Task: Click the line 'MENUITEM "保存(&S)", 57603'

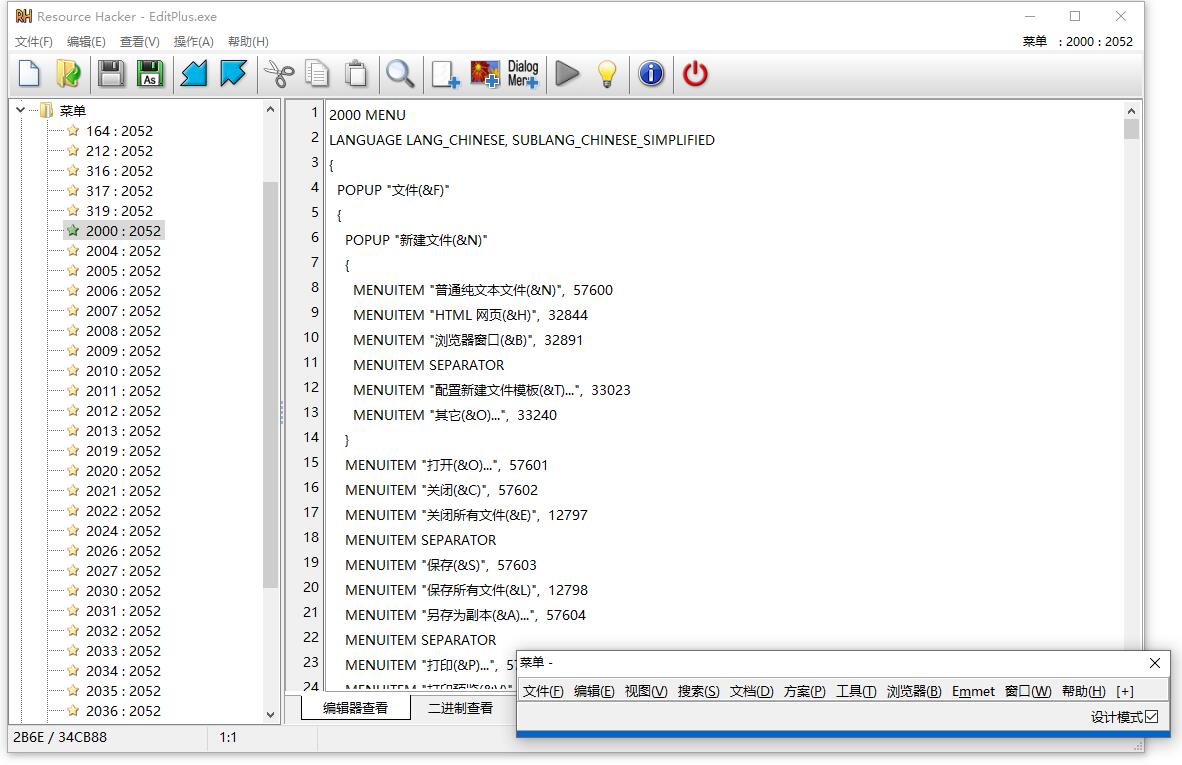Action: click(441, 565)
